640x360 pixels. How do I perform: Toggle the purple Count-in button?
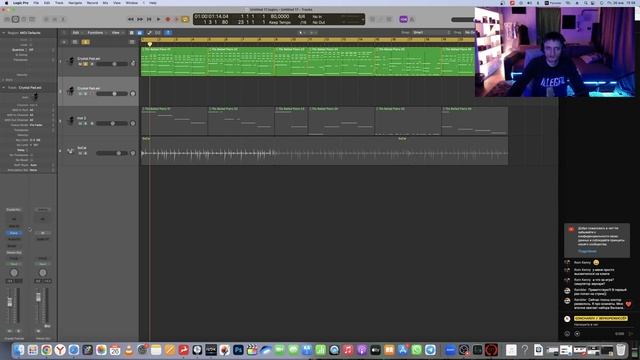pos(403,19)
